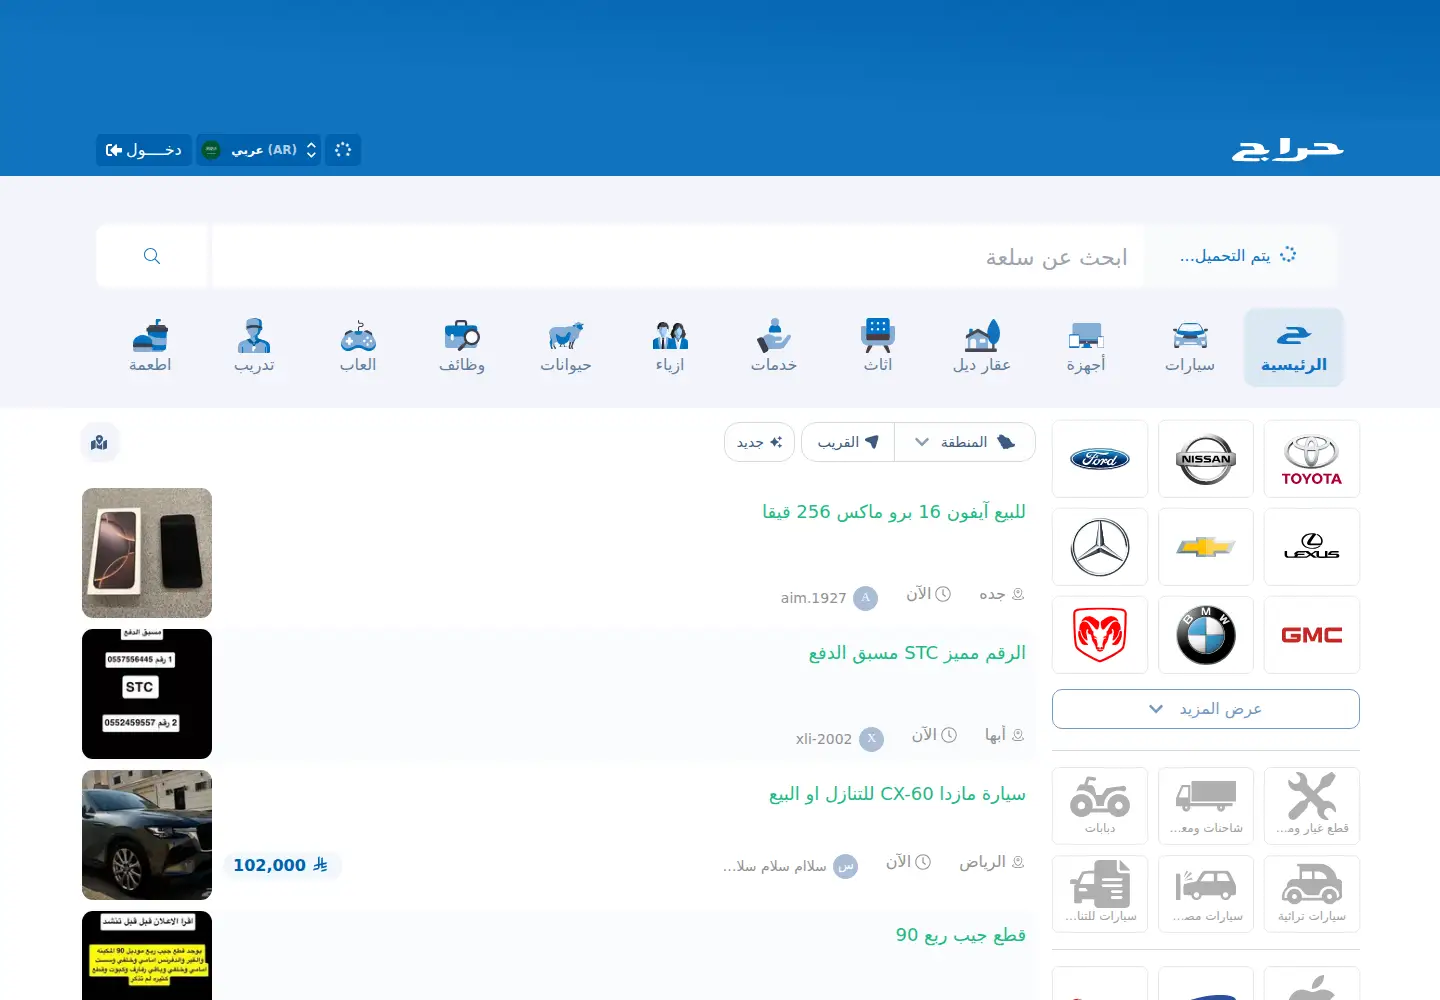This screenshot has height=1000, width=1440.
Task: Select the Toyota brand logo
Action: point(1312,459)
